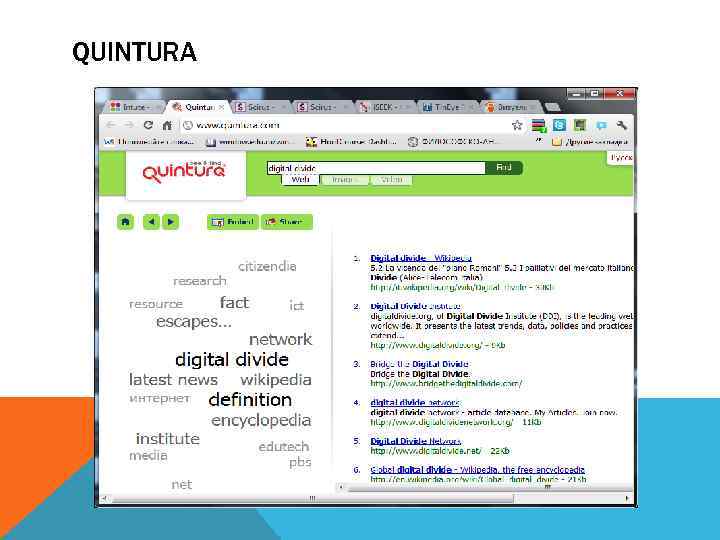Switch to the Quintura browser tab
Image resolution: width=720 pixels, height=540 pixels.
[x=196, y=107]
